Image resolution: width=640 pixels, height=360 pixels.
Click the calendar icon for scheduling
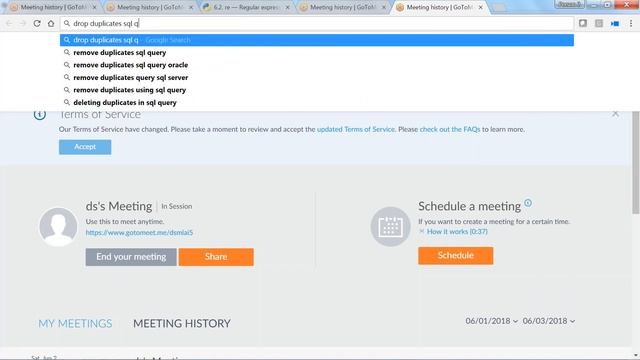[390, 227]
